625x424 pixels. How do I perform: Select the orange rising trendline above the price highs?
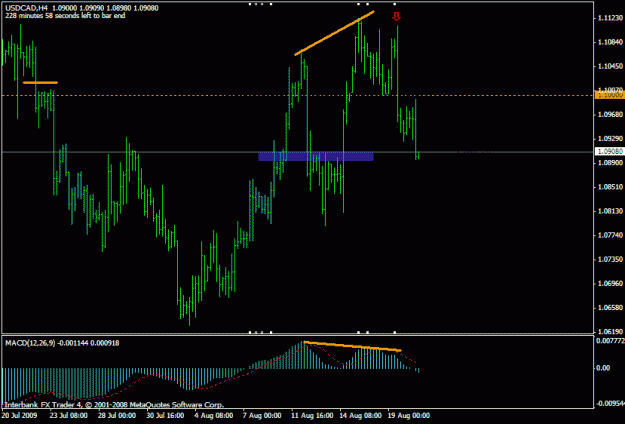pos(334,33)
